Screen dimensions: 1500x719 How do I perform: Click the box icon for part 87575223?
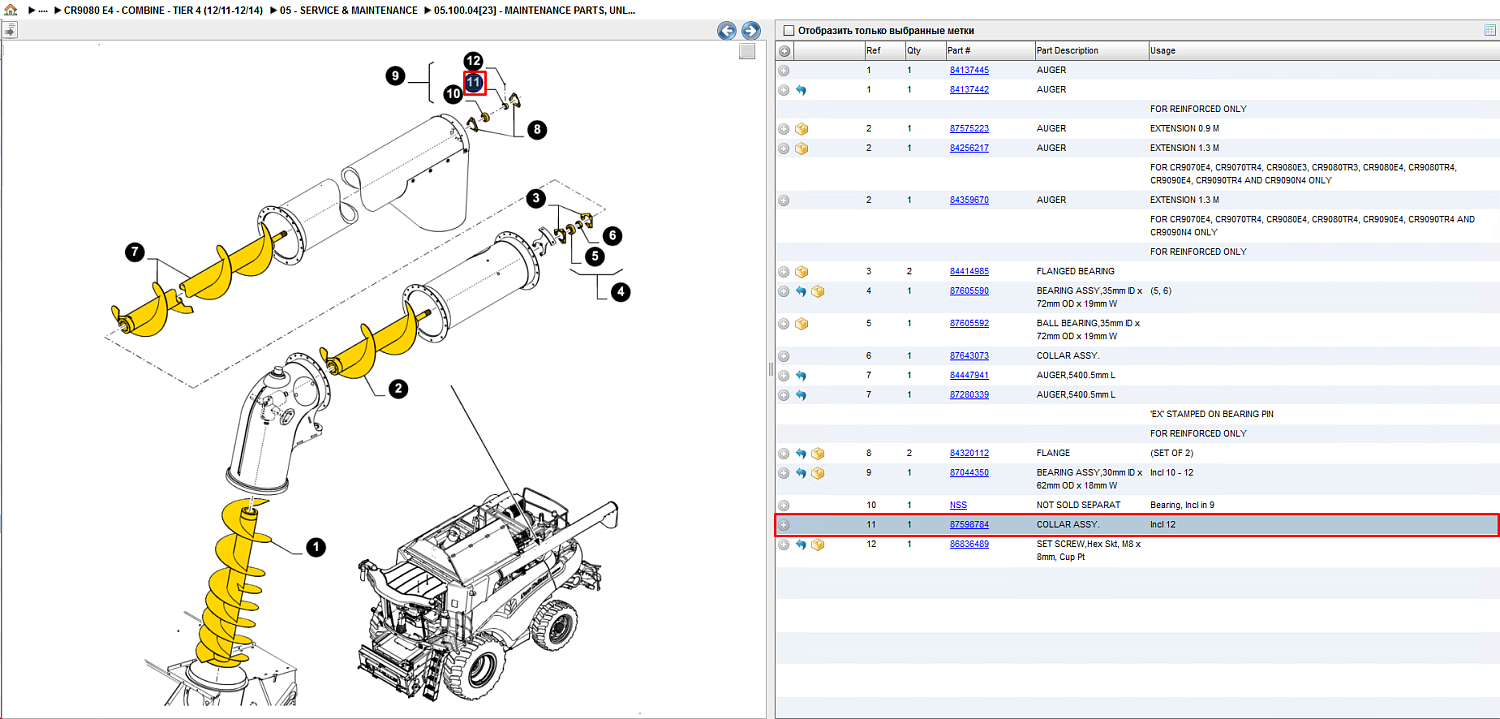coord(801,129)
